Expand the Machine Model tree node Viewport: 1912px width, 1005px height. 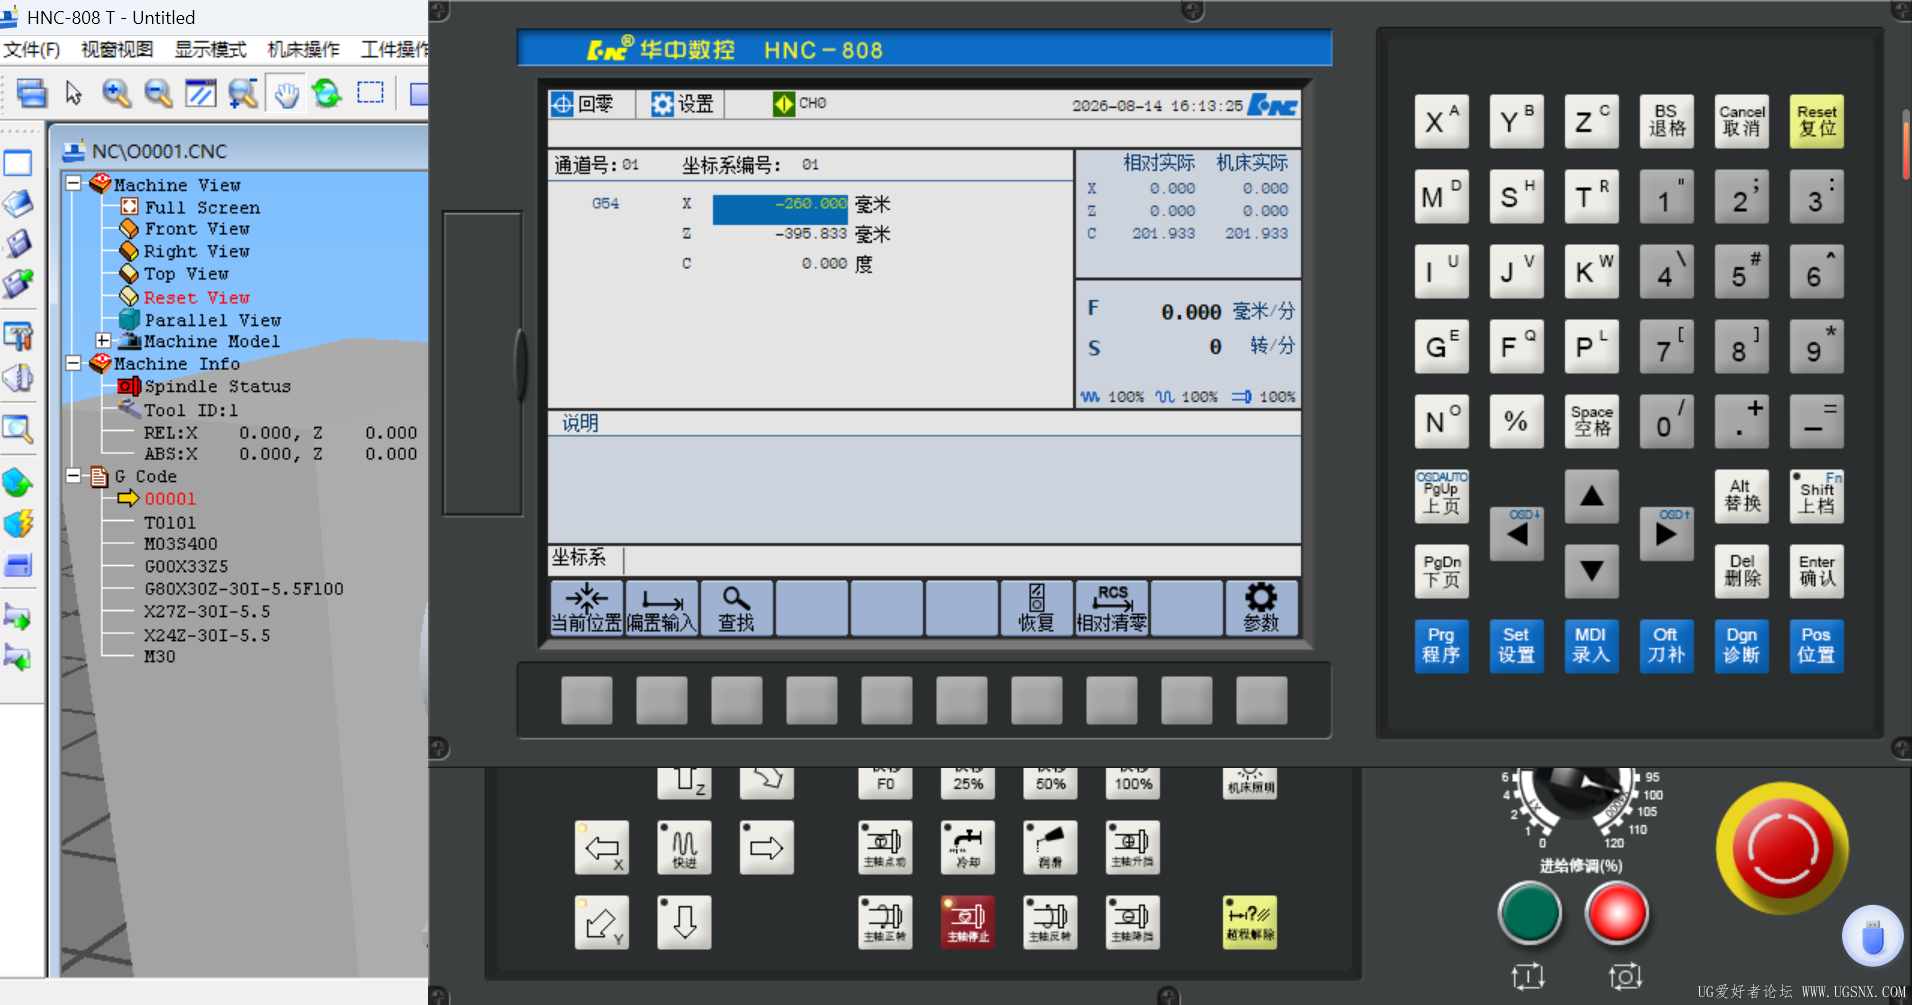[103, 341]
